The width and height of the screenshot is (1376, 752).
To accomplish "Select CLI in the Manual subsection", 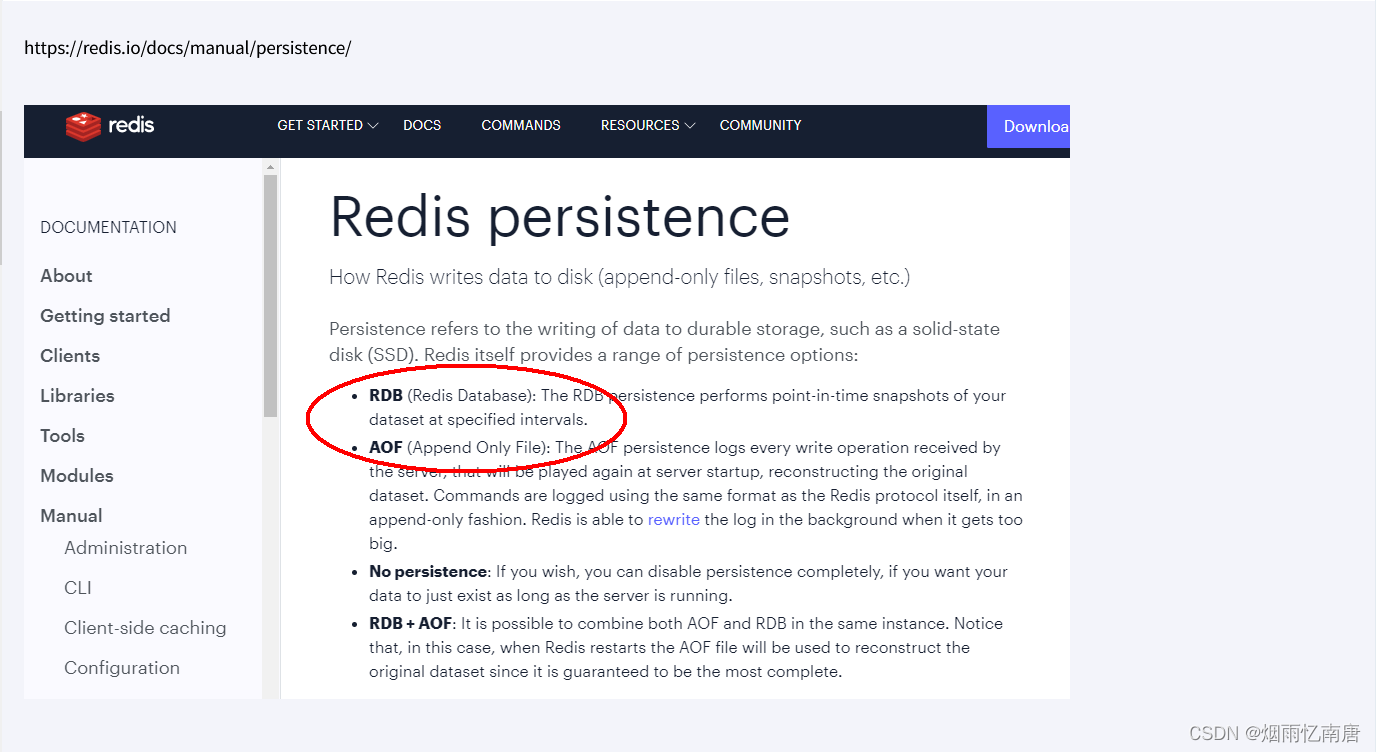I will click(77, 588).
